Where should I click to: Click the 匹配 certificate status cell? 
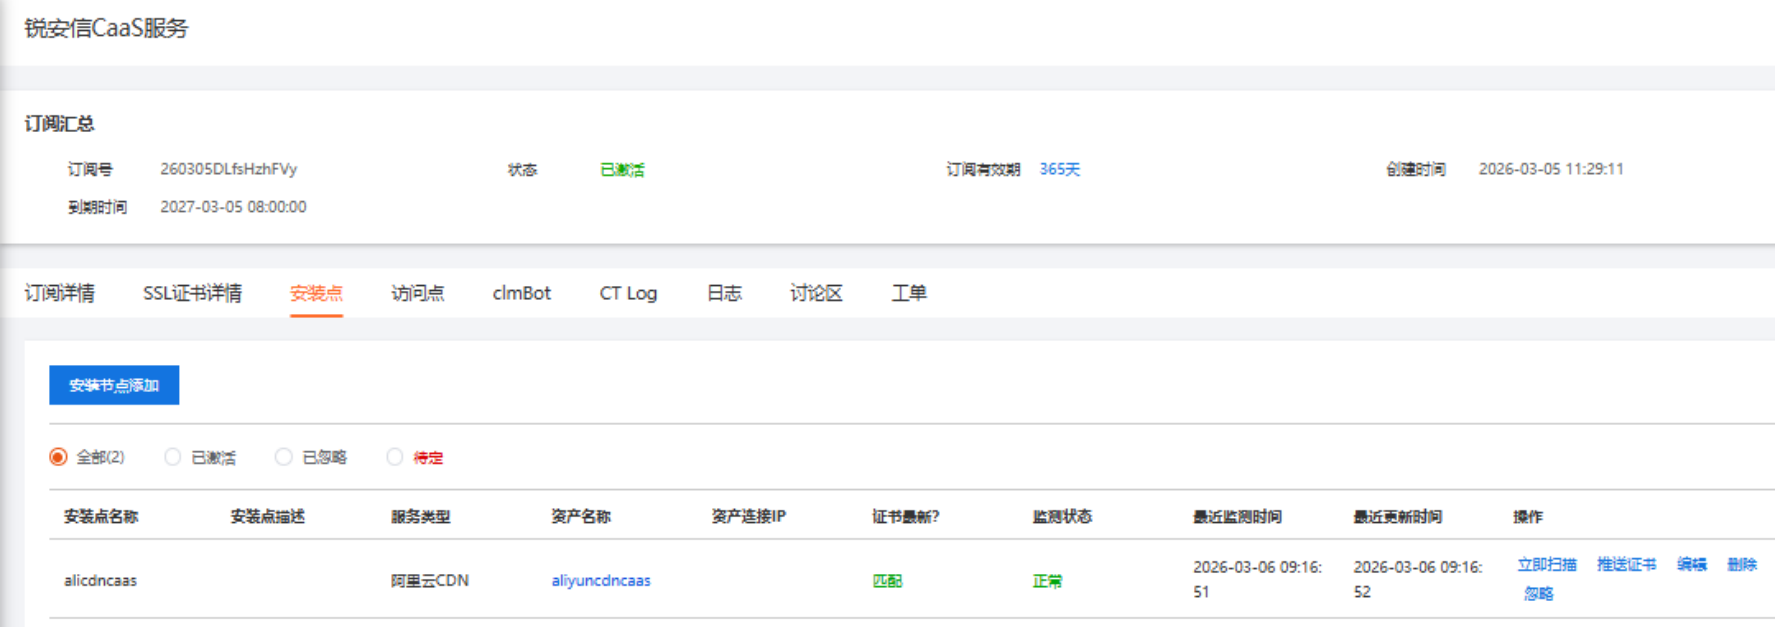(887, 581)
